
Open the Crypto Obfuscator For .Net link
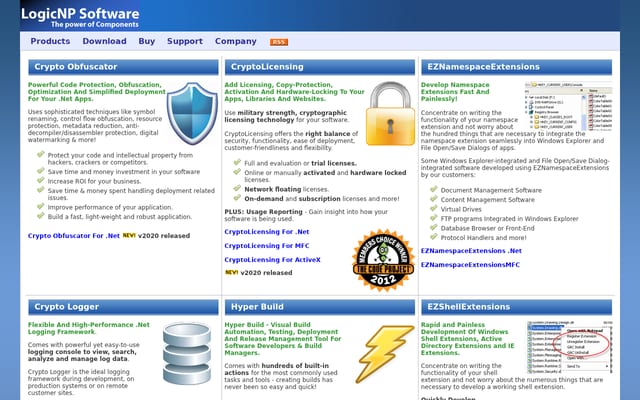pyautogui.click(x=74, y=236)
